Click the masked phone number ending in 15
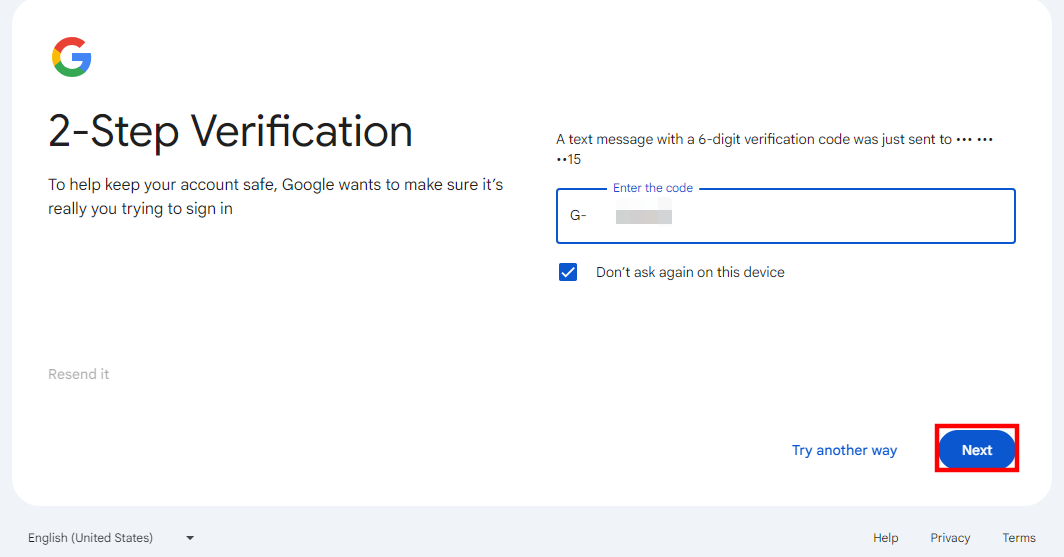The width and height of the screenshot is (1064, 557). click(569, 159)
